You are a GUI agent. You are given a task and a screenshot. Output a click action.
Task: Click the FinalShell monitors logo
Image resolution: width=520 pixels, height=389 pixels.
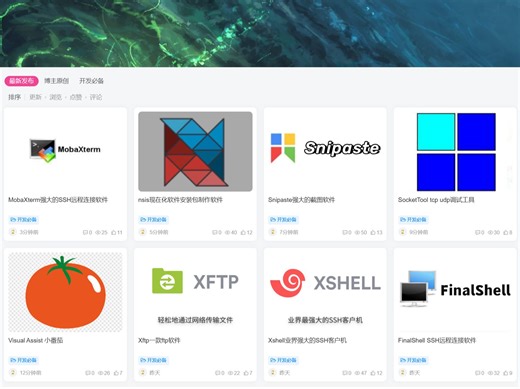point(418,289)
